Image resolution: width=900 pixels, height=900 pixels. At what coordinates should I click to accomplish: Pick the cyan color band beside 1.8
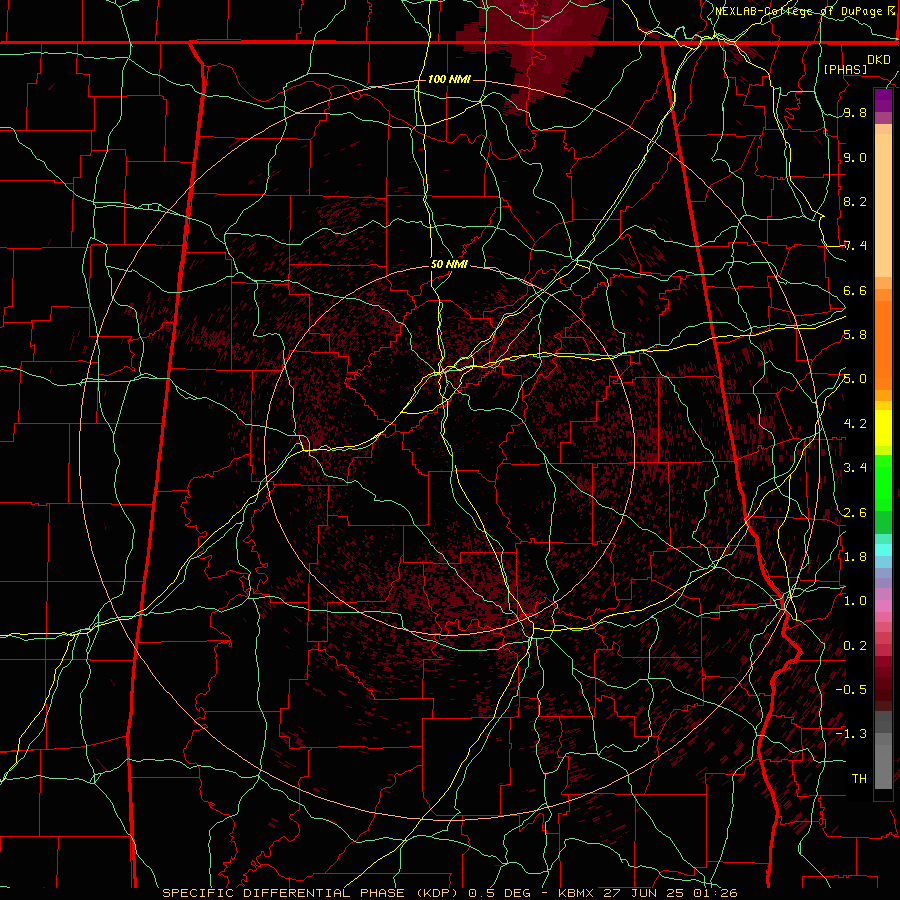coord(883,550)
